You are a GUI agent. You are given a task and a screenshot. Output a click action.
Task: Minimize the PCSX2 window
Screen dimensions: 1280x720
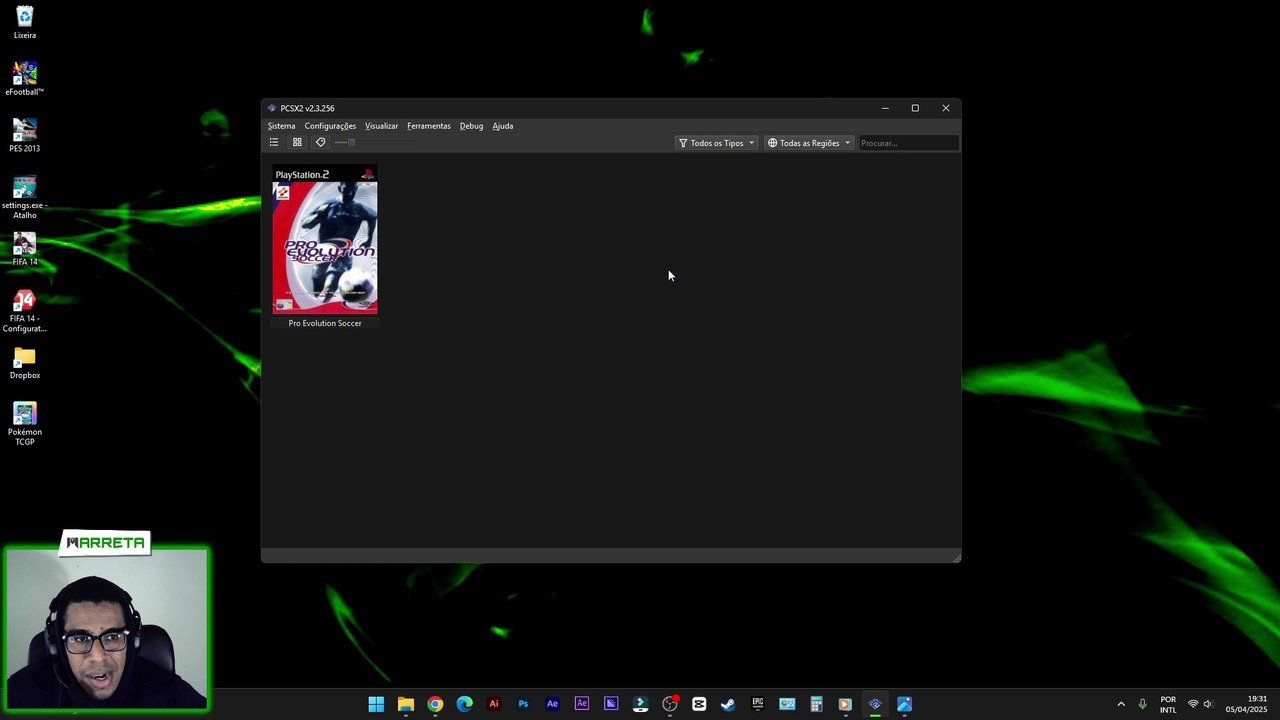point(885,108)
